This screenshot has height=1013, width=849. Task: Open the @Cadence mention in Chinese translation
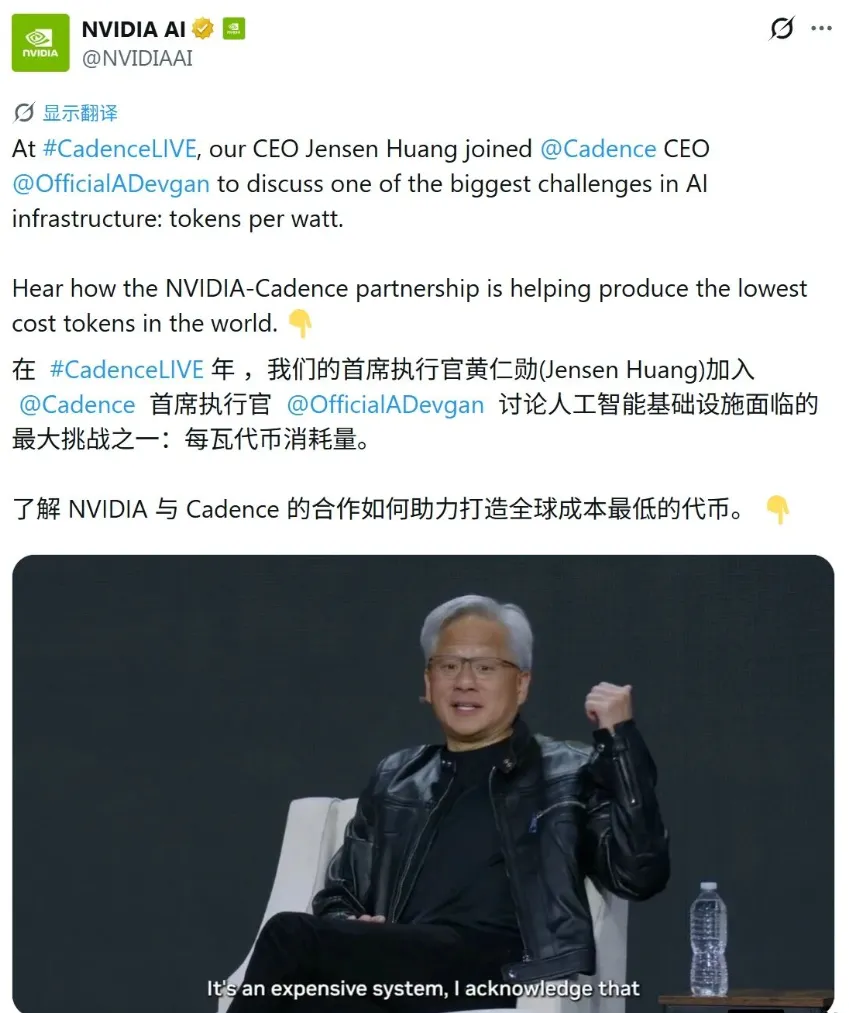[x=77, y=405]
